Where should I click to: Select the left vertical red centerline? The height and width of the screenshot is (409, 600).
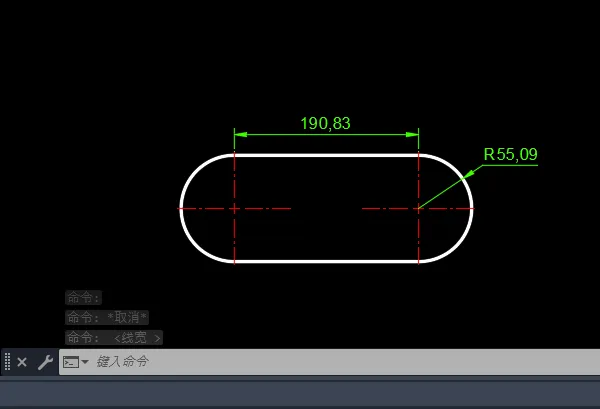point(234,240)
